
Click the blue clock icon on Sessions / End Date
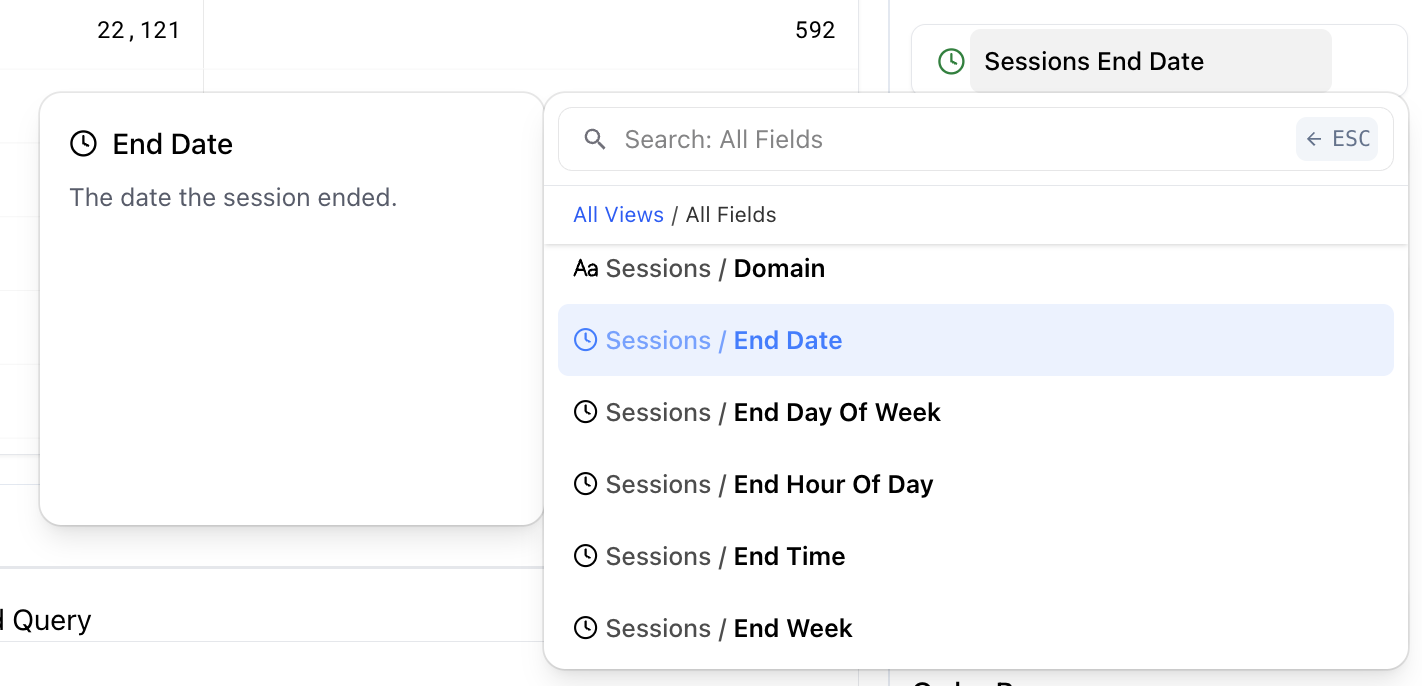pos(585,340)
